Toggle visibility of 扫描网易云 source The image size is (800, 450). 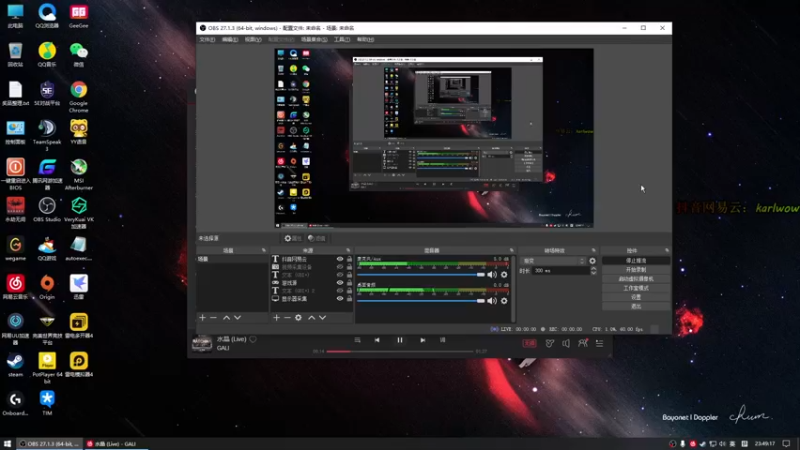click(x=340, y=259)
